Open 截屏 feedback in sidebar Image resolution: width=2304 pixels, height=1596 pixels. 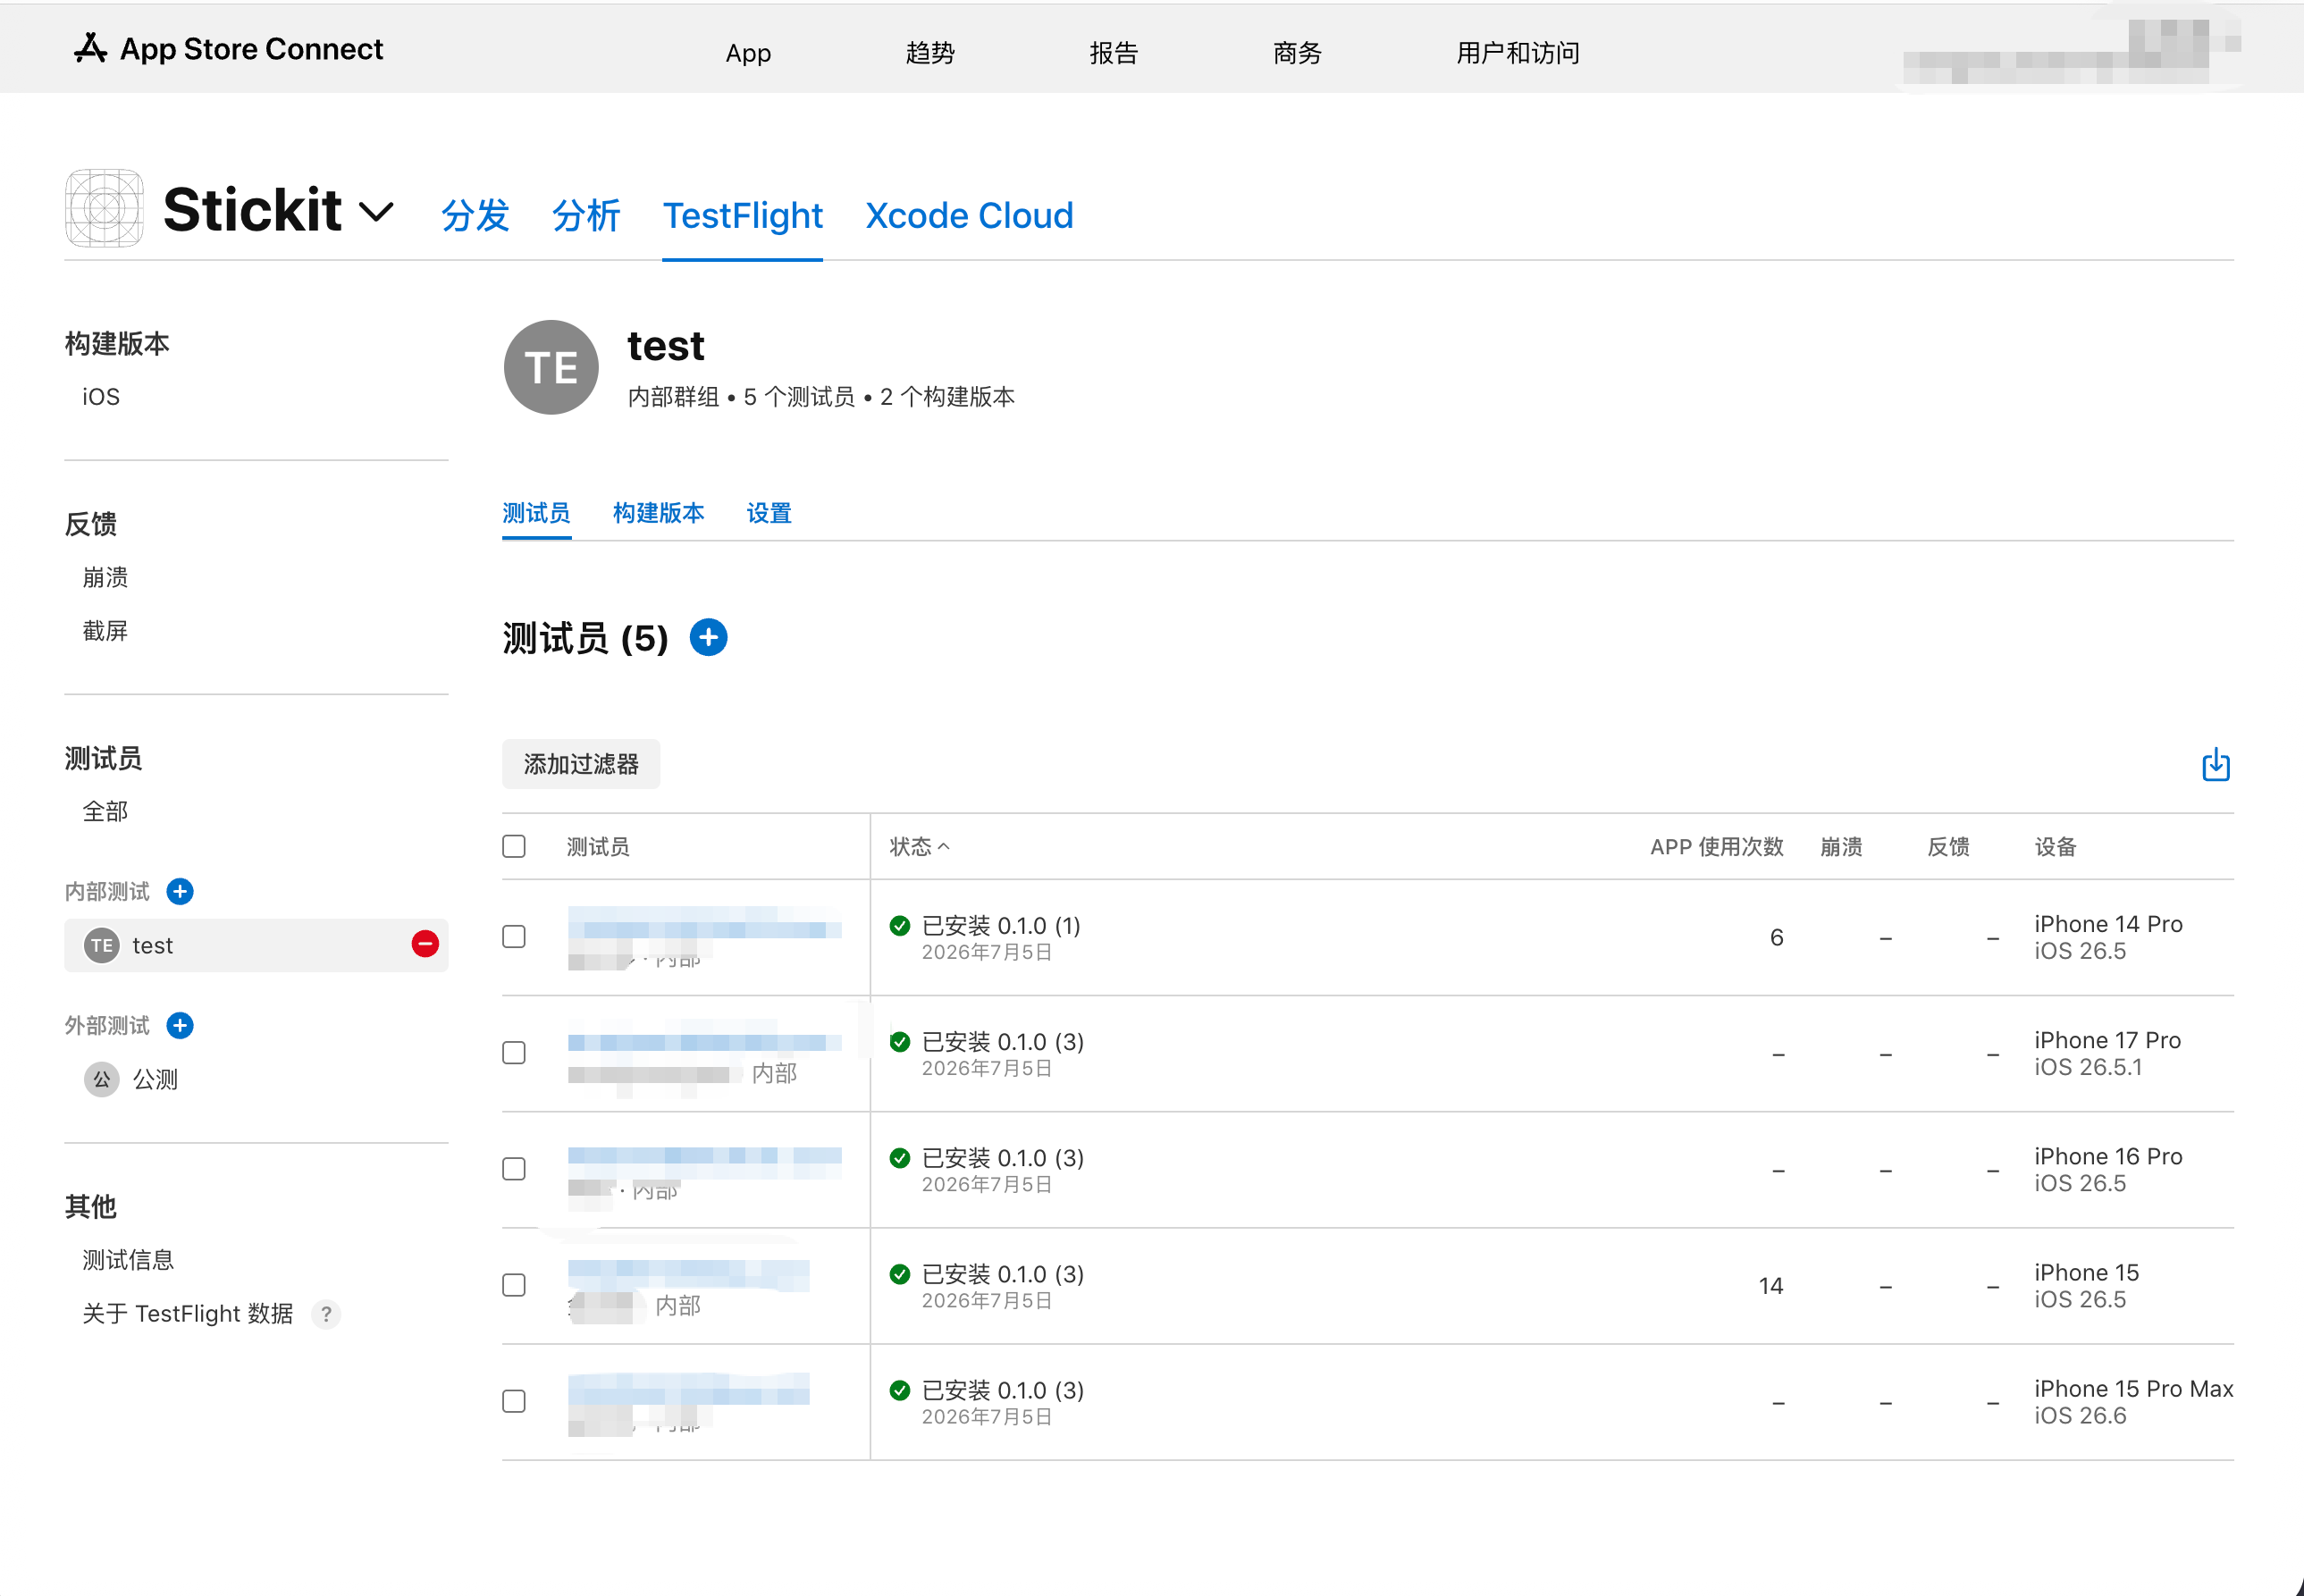tap(105, 631)
